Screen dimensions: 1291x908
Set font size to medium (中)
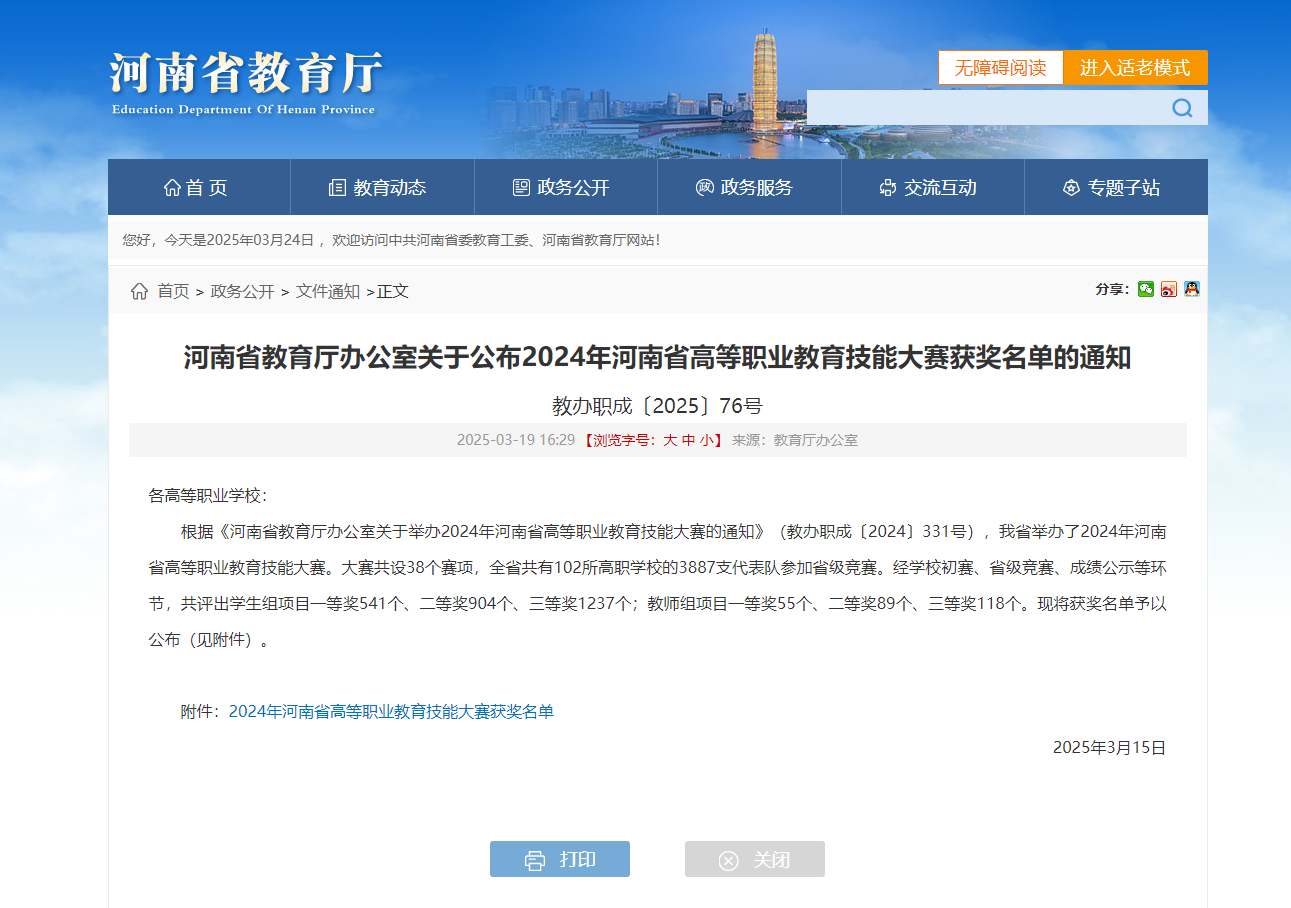pos(688,440)
